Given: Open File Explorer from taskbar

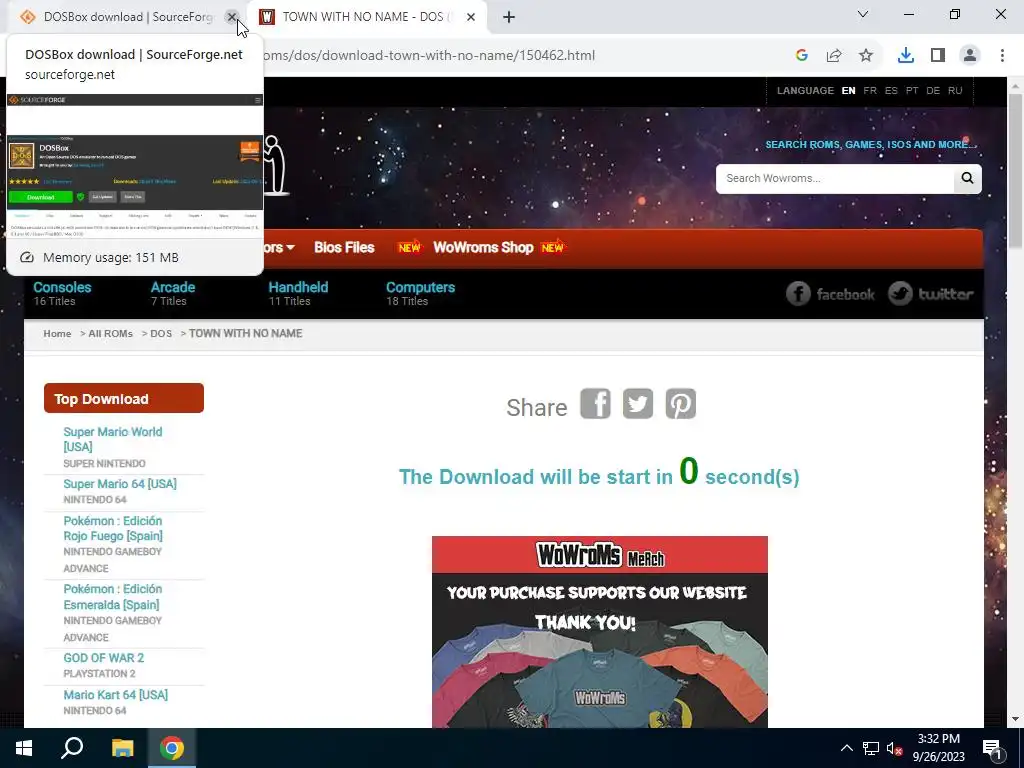Looking at the screenshot, I should 122,748.
